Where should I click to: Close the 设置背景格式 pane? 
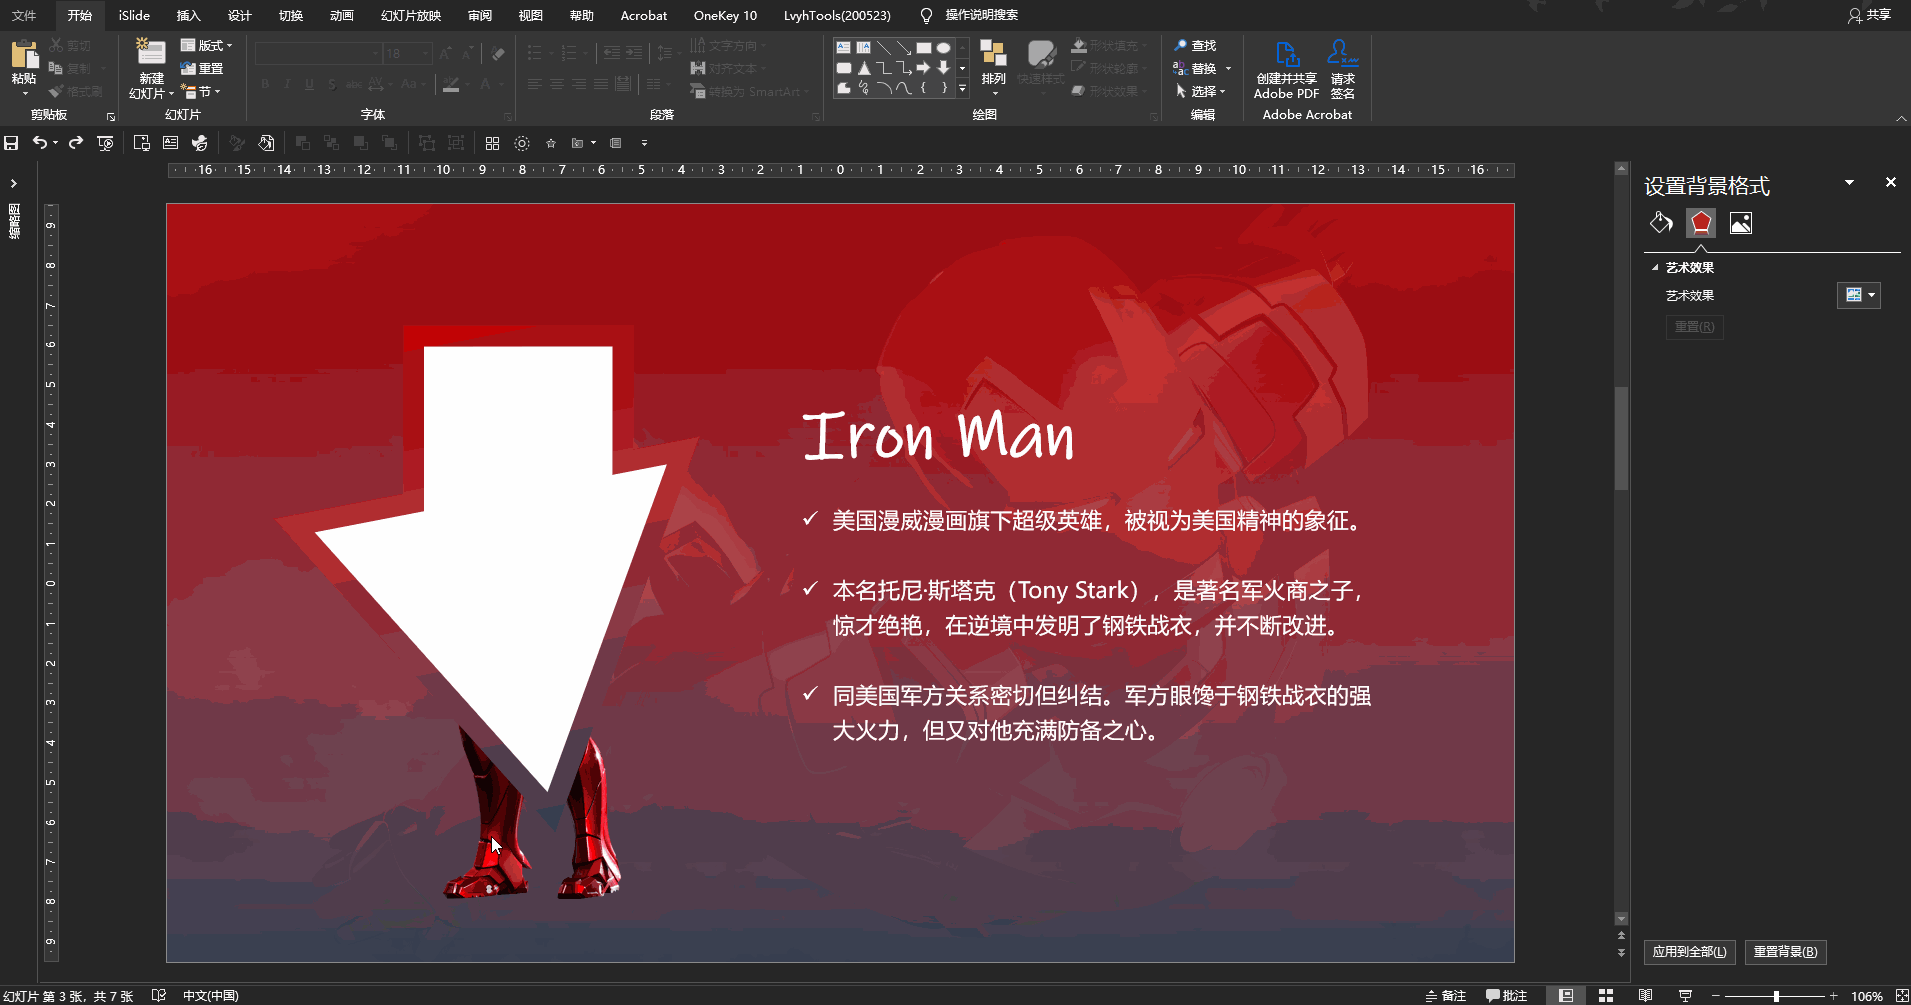1890,182
